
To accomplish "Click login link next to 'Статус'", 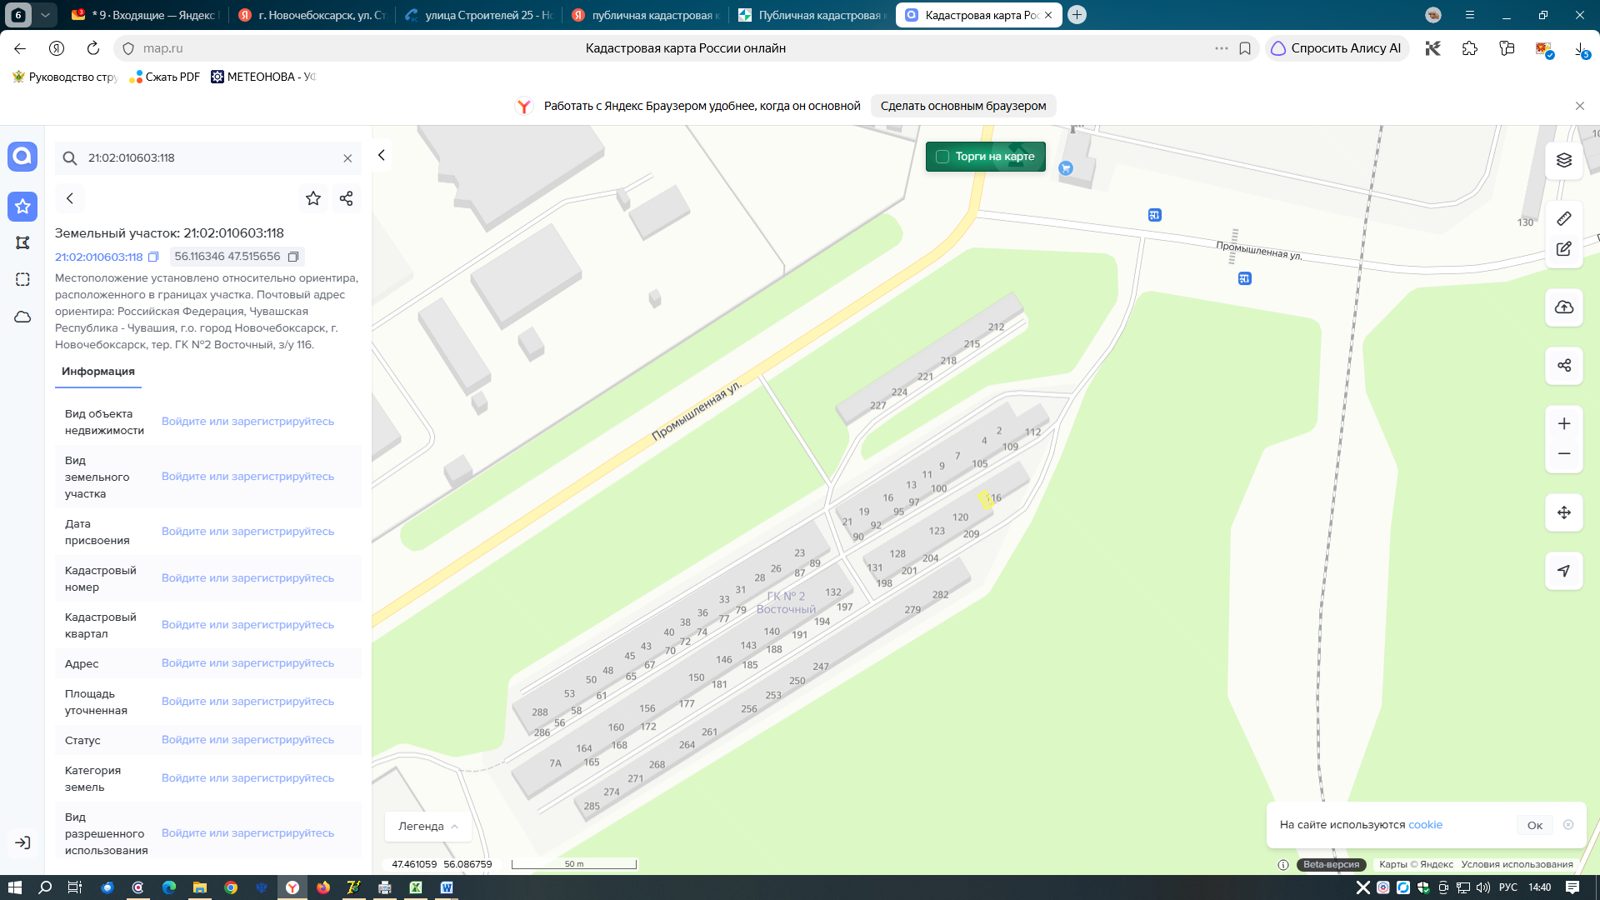I will 248,740.
